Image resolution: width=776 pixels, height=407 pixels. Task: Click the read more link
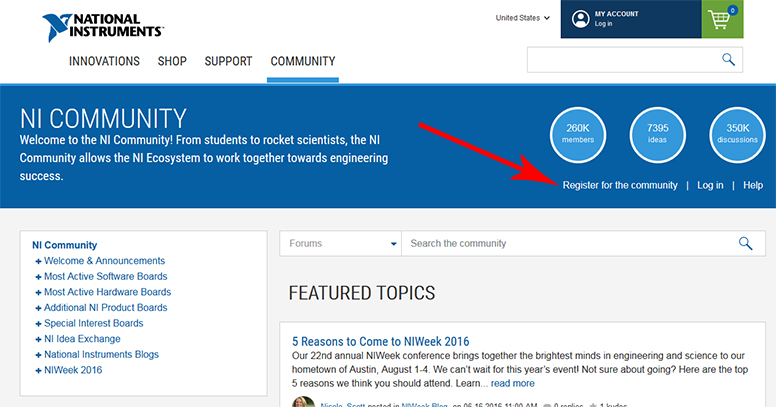click(513, 383)
